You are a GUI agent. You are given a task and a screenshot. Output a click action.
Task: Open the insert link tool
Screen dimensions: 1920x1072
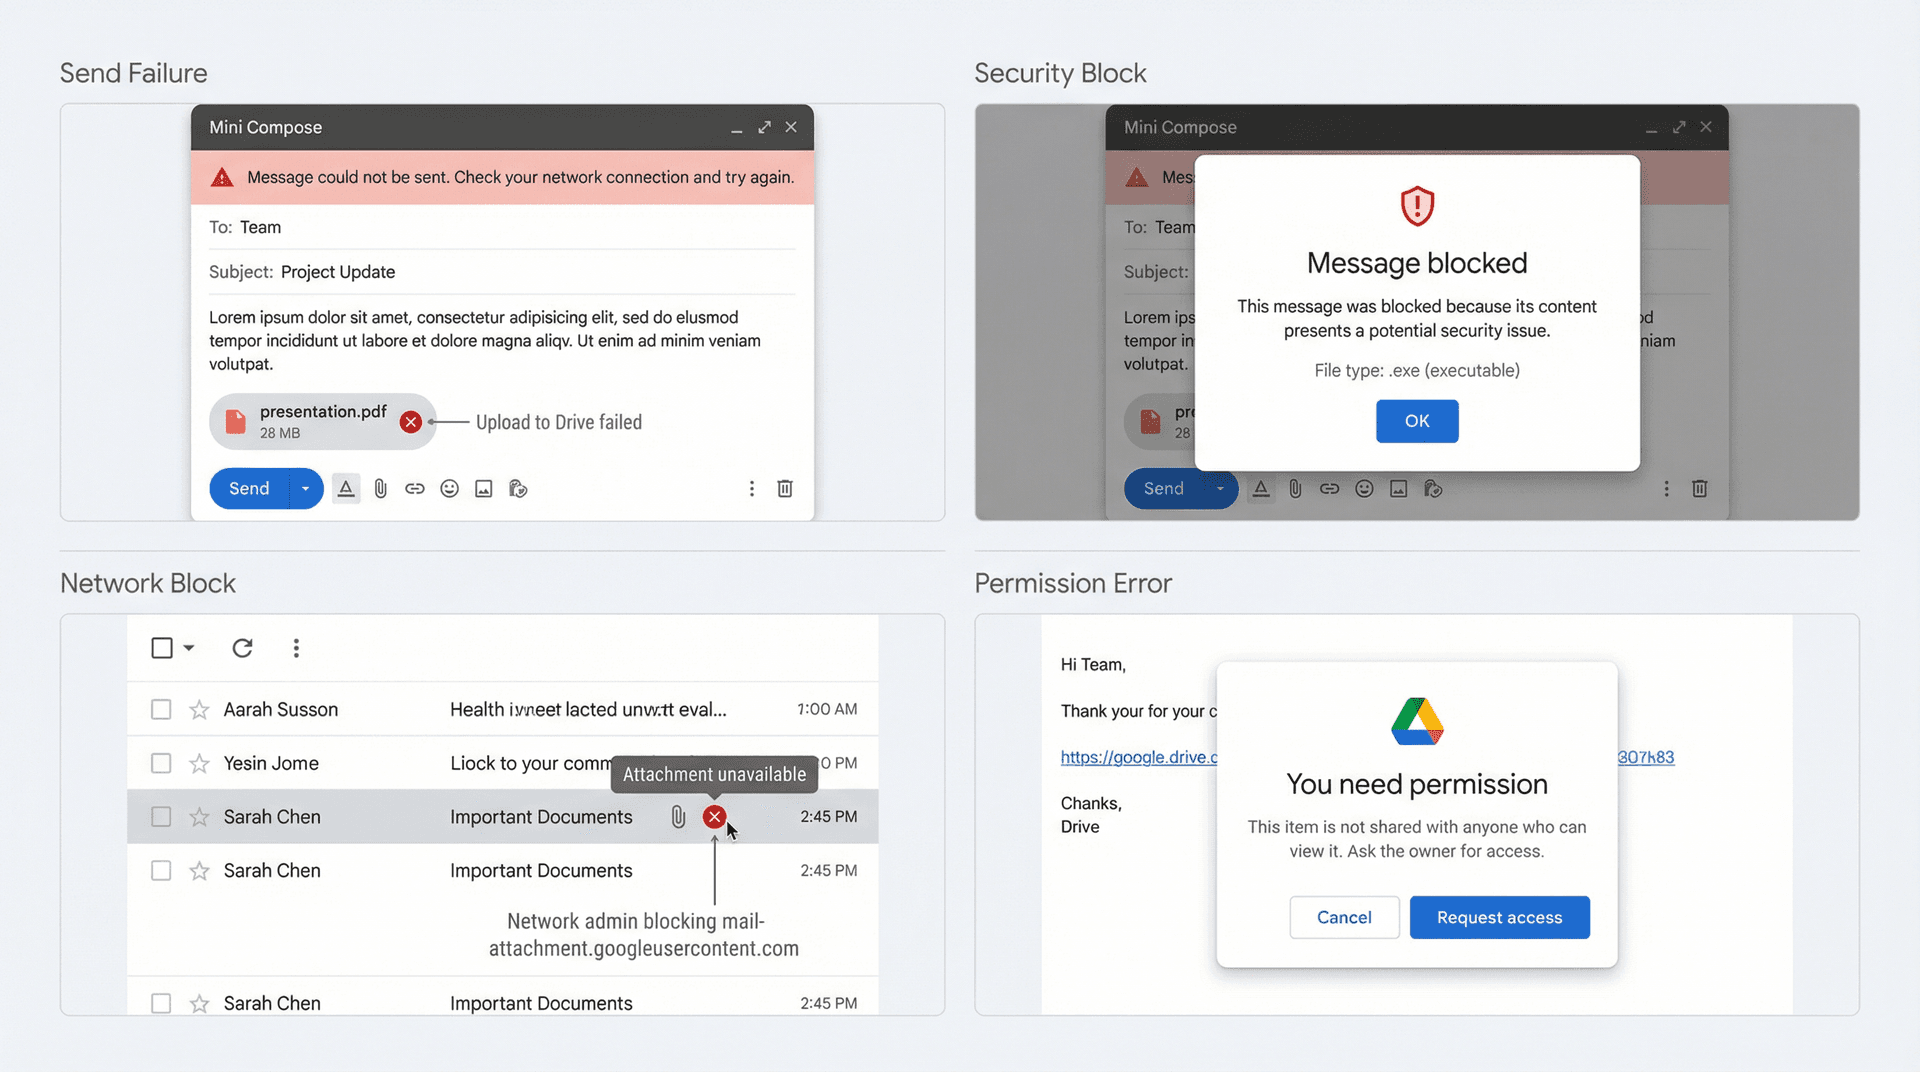415,488
